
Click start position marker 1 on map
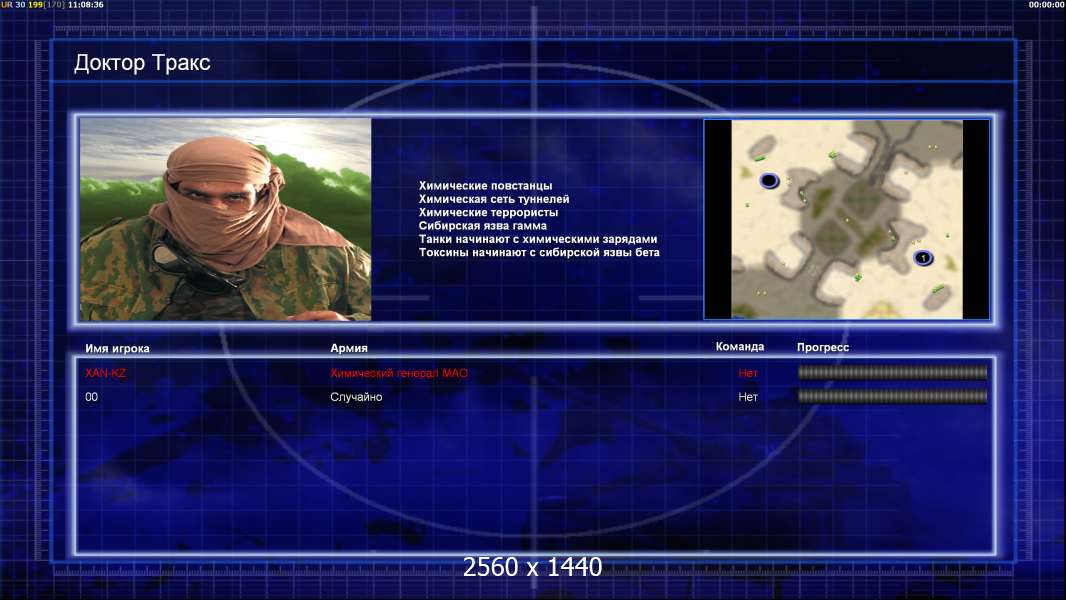pos(923,258)
